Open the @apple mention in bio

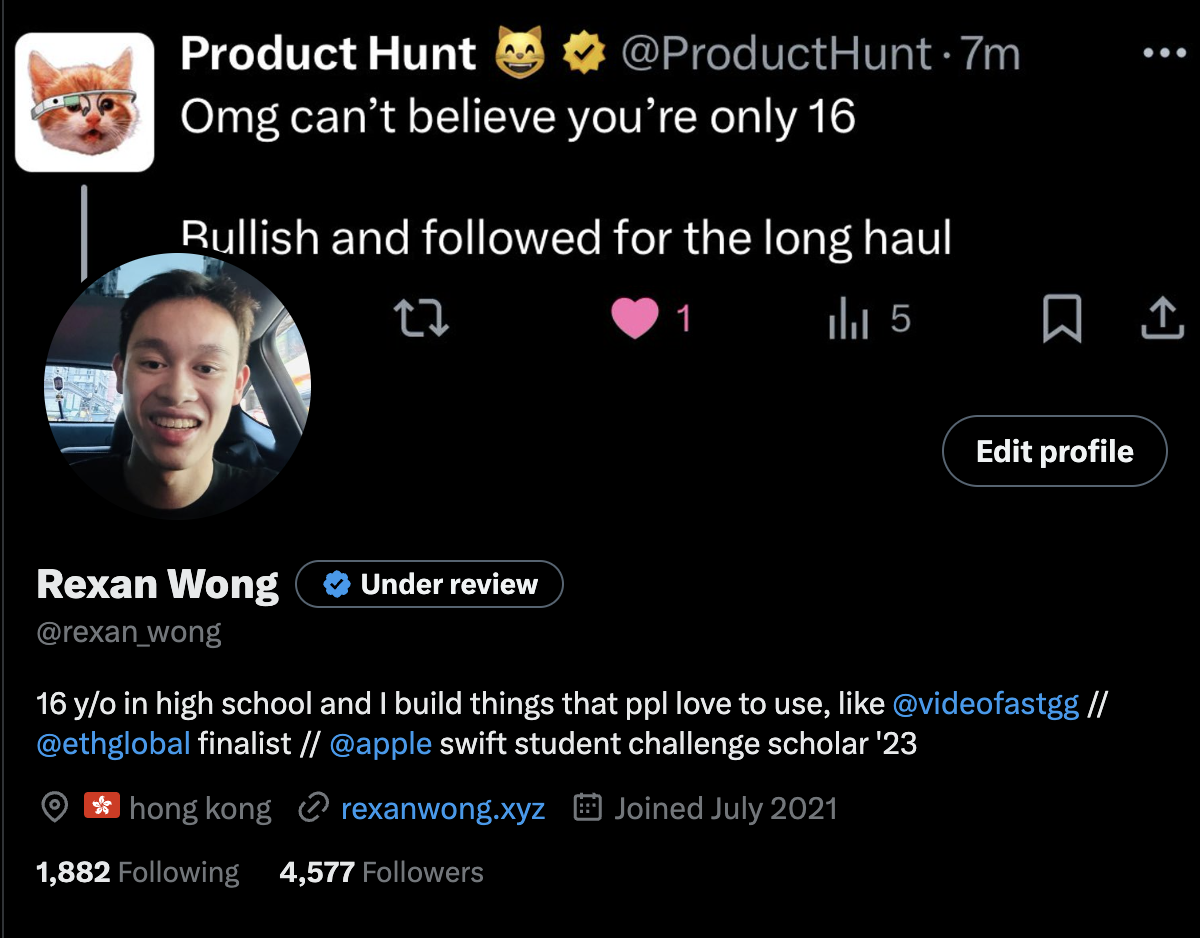tap(380, 743)
